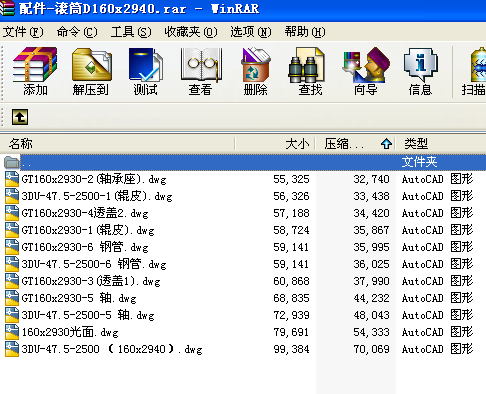Select the parent folder '..' icon
The width and height of the screenshot is (486, 394).
[x=12, y=162]
